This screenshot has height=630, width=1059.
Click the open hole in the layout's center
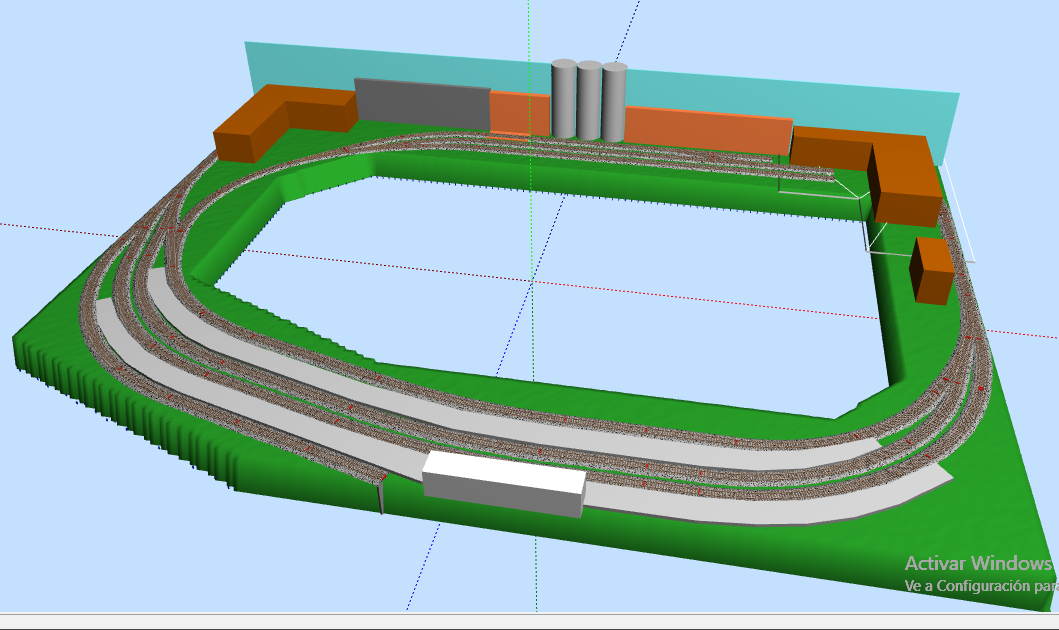click(x=540, y=290)
